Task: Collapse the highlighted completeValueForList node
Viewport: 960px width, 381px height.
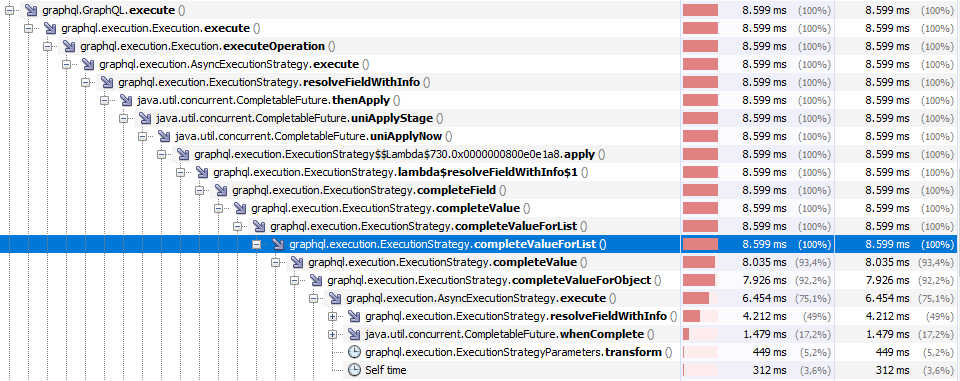Action: [257, 244]
